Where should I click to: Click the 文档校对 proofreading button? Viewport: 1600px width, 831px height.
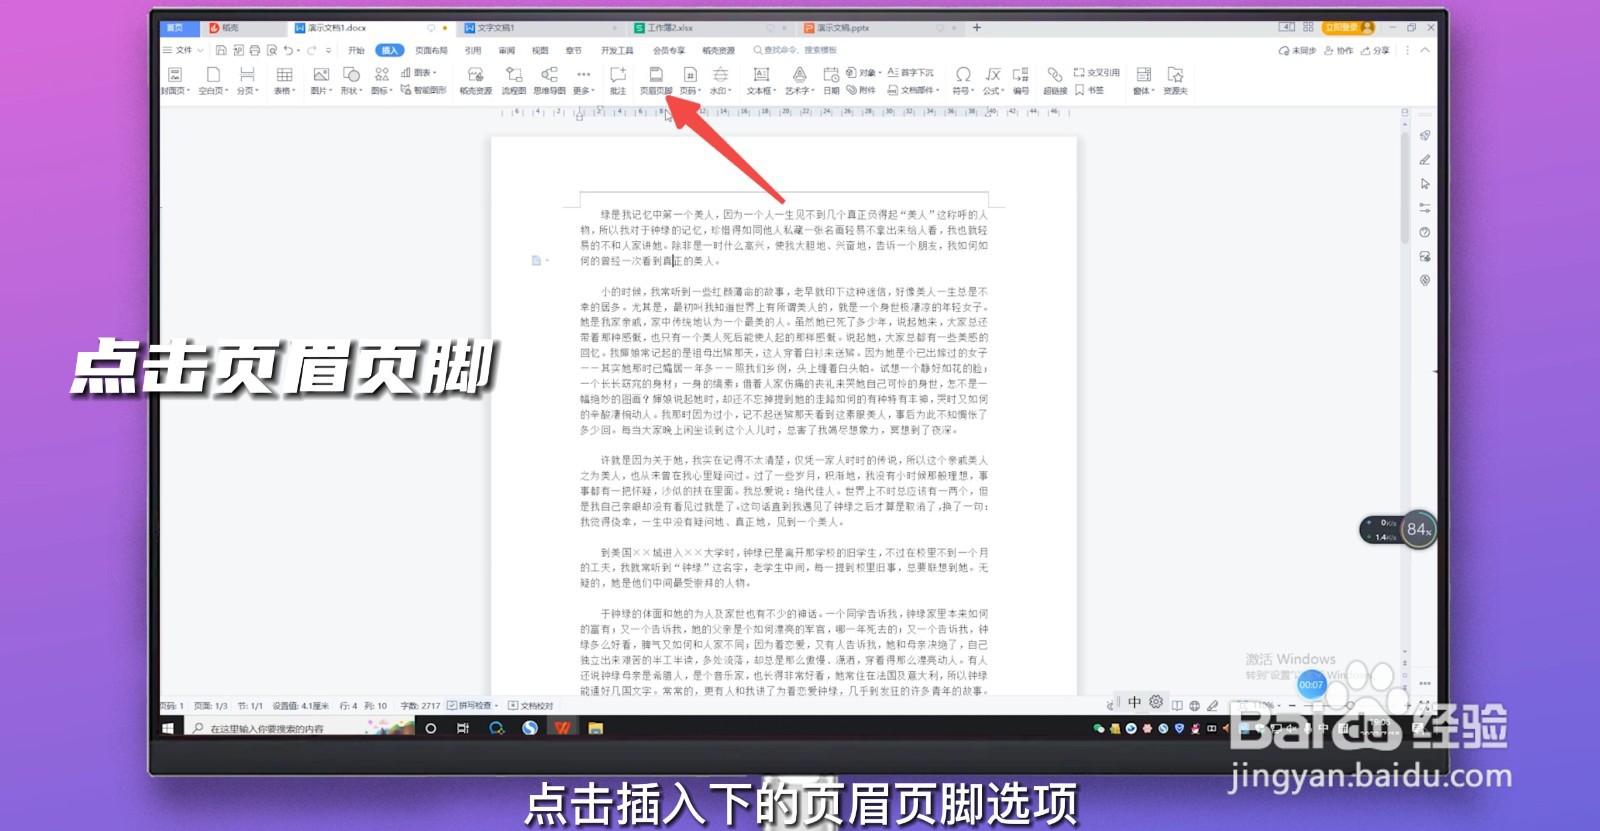(x=531, y=705)
